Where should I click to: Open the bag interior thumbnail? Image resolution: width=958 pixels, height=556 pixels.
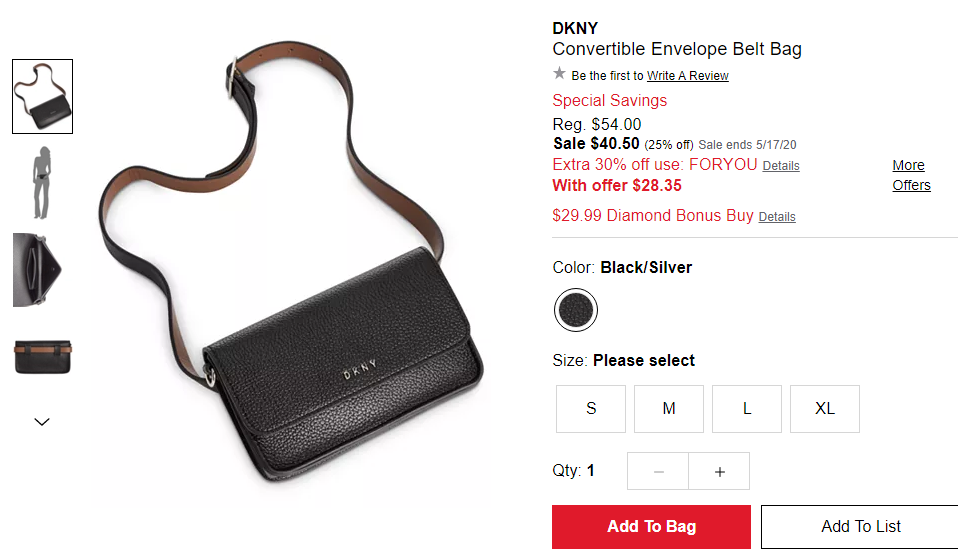click(37, 269)
